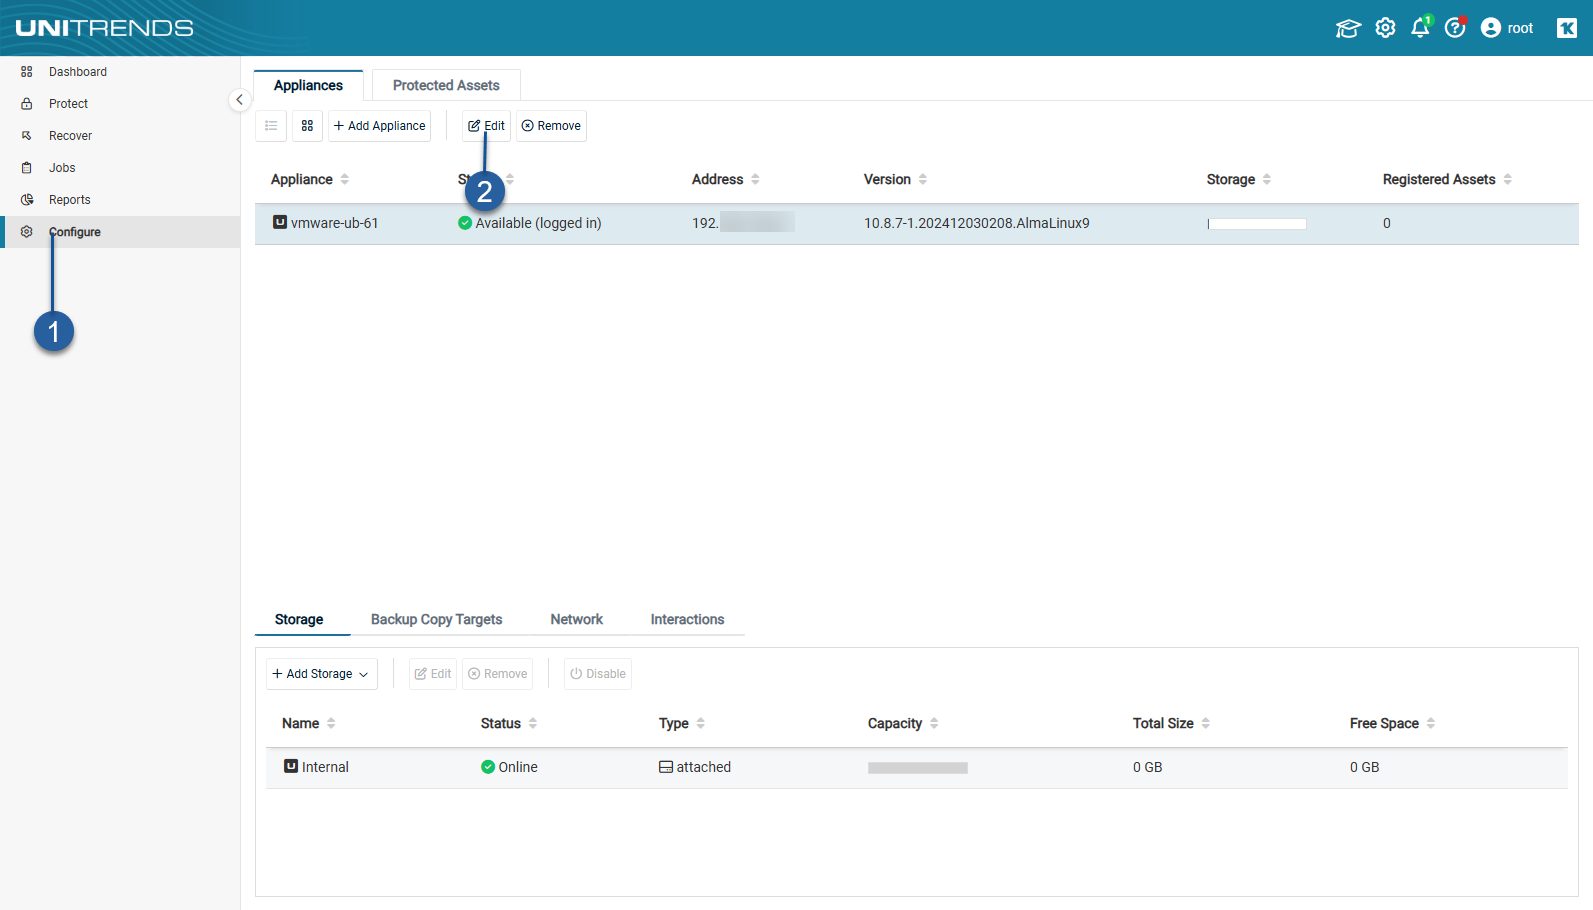
Task: Sort by Appliance column
Action: 310,179
